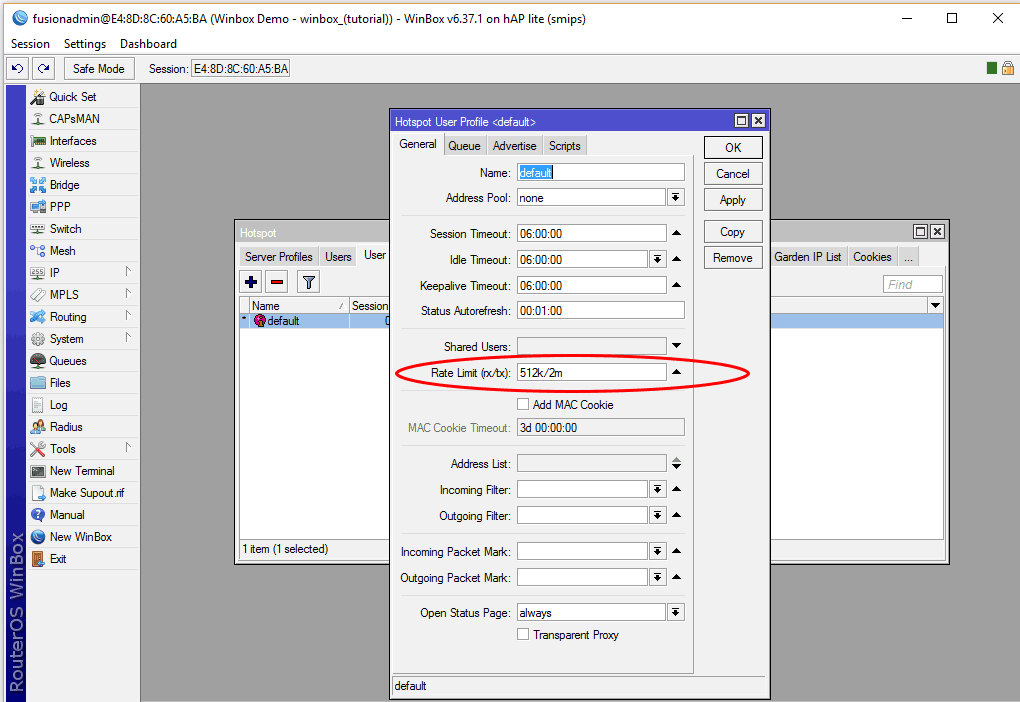Open Open Status Page dropdown
This screenshot has width=1020, height=702.
pos(676,613)
